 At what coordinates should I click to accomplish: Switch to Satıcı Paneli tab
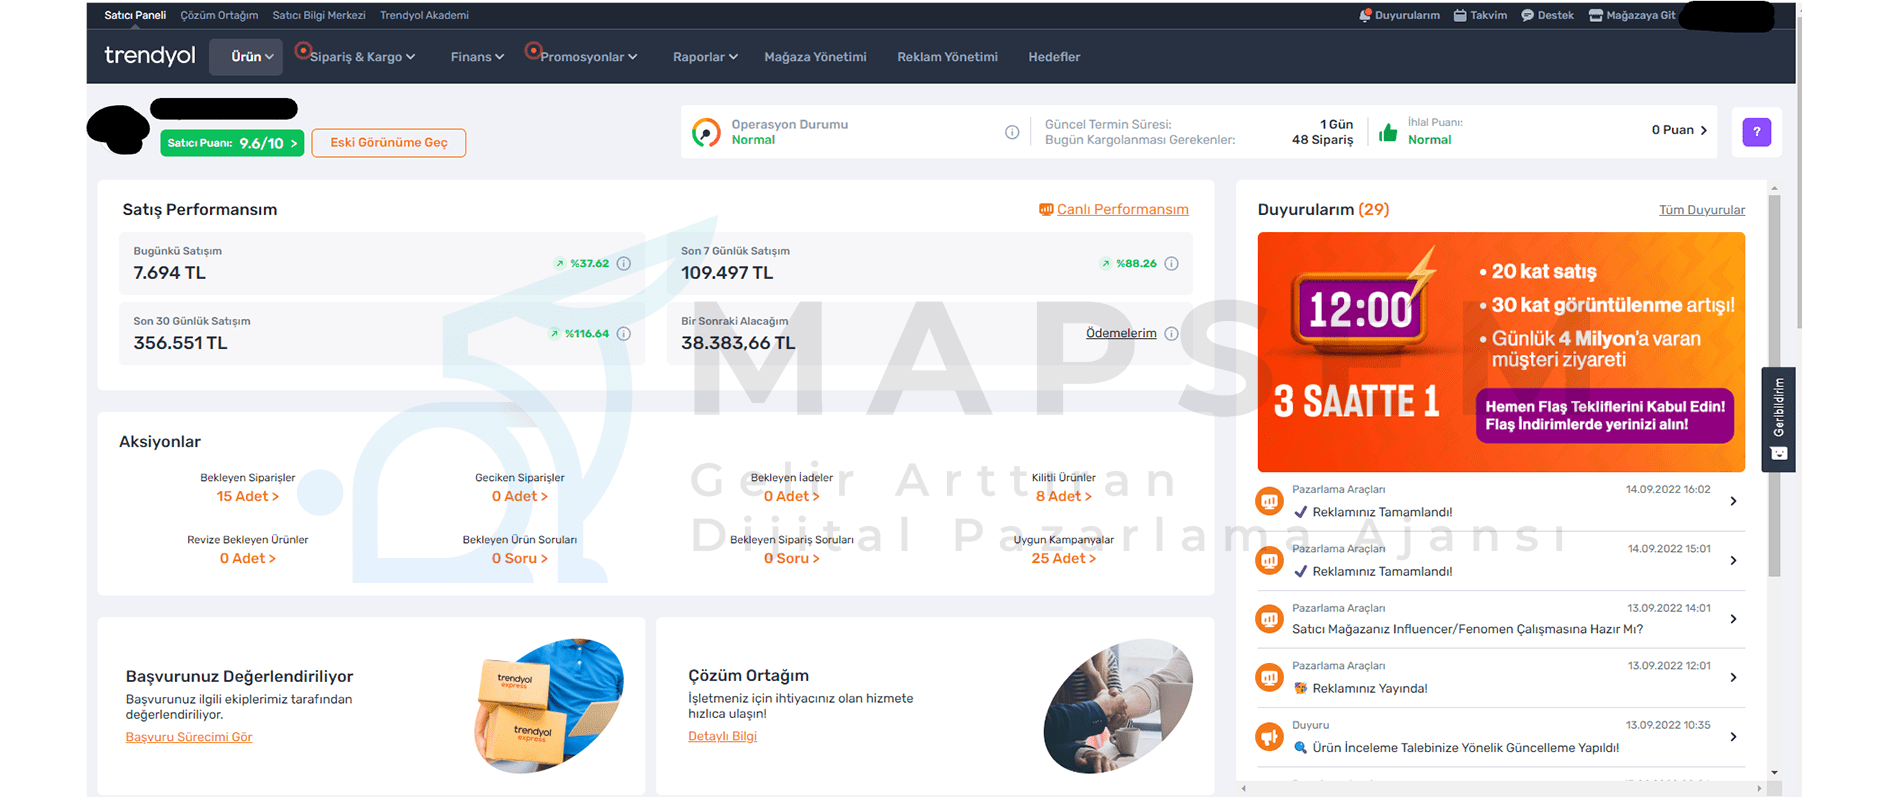[135, 15]
